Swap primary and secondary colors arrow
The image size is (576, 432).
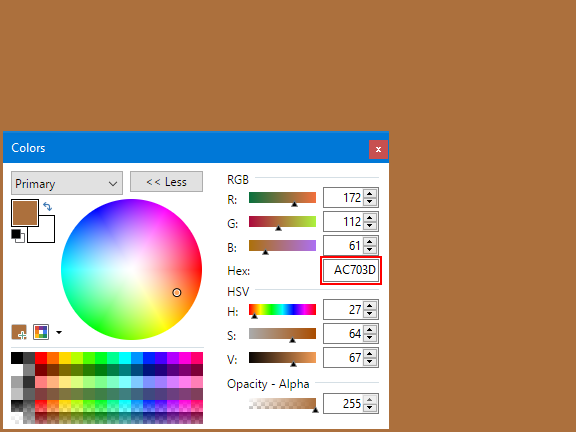(x=47, y=206)
